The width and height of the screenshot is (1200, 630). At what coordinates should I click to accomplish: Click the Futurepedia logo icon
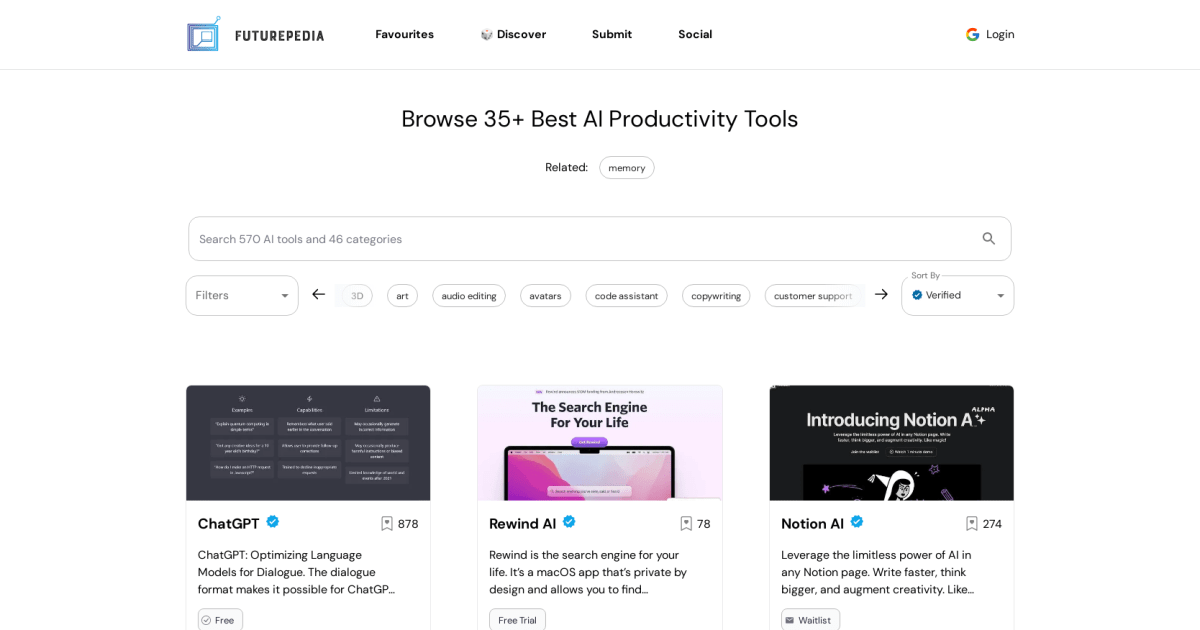click(x=203, y=34)
